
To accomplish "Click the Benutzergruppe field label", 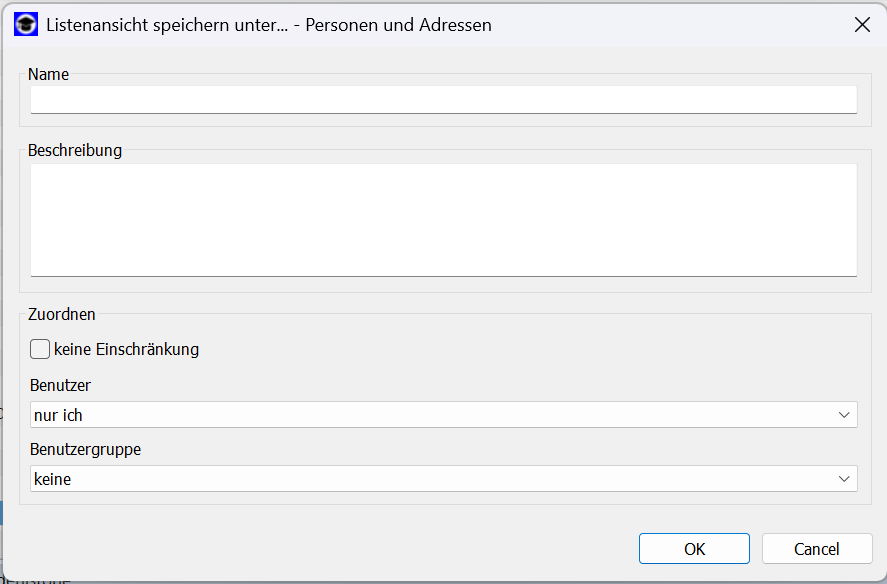I will (x=85, y=449).
